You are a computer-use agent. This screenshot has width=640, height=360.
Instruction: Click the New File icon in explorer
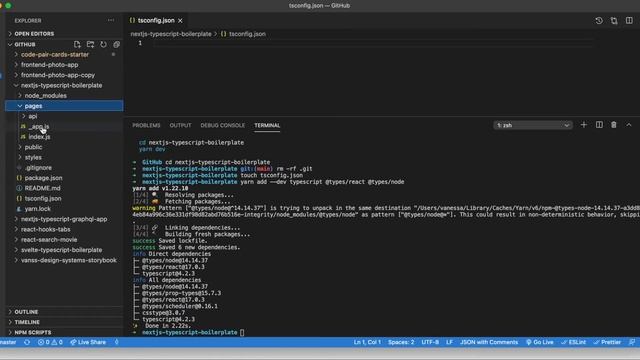(x=77, y=44)
